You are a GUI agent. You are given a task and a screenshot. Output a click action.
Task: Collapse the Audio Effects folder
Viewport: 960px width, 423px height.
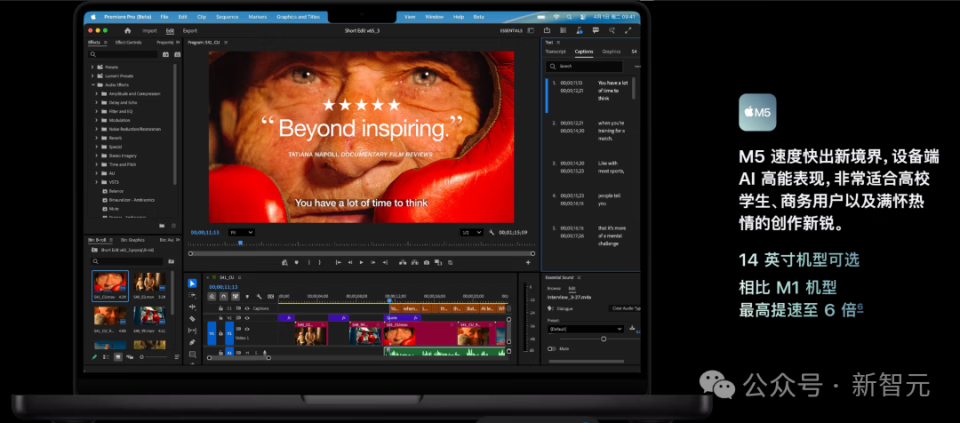93,85
